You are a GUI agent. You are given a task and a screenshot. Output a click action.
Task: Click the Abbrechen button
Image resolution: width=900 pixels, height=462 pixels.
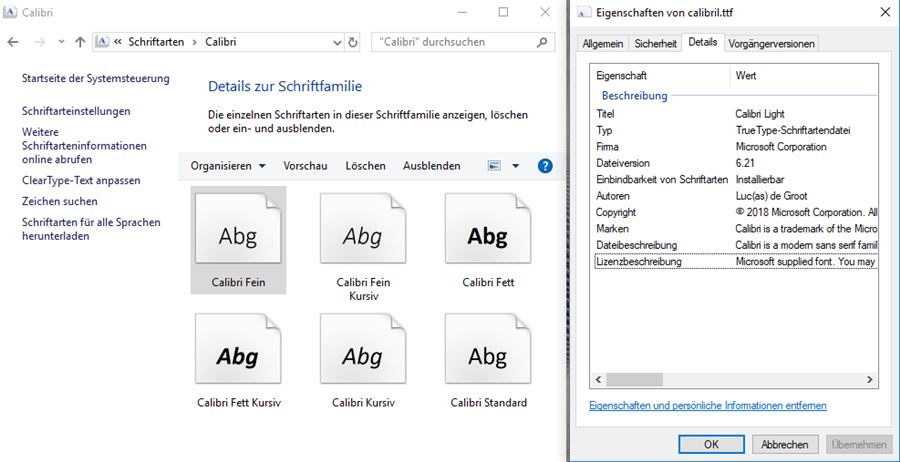pyautogui.click(x=779, y=444)
